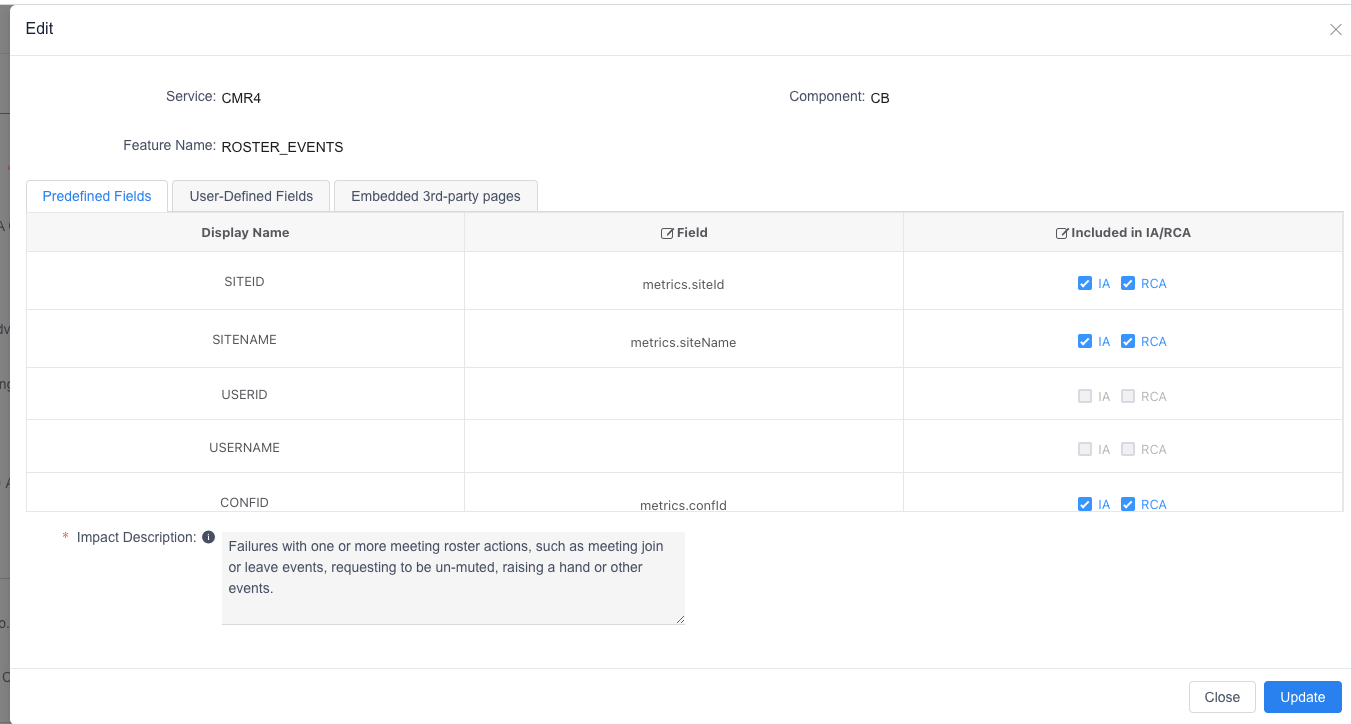Select the Predefined Fields tab

pyautogui.click(x=97, y=196)
